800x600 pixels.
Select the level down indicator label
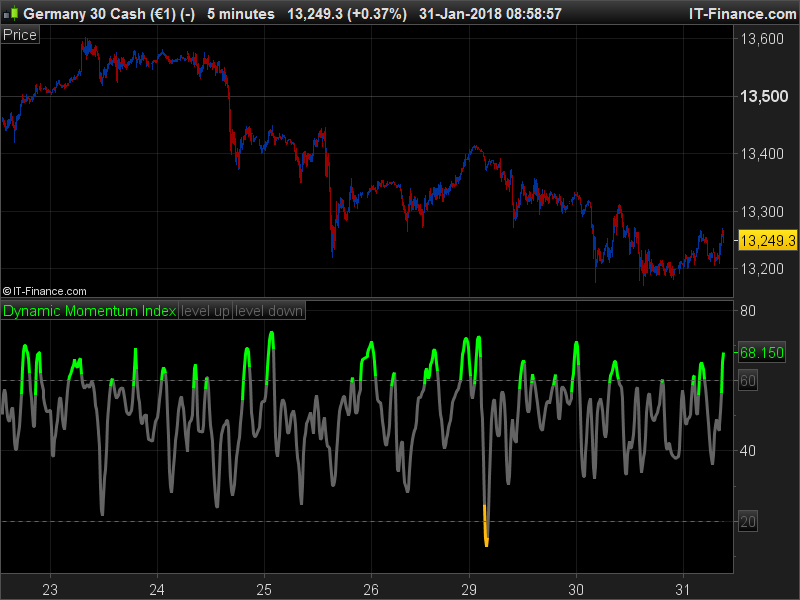[x=269, y=311]
